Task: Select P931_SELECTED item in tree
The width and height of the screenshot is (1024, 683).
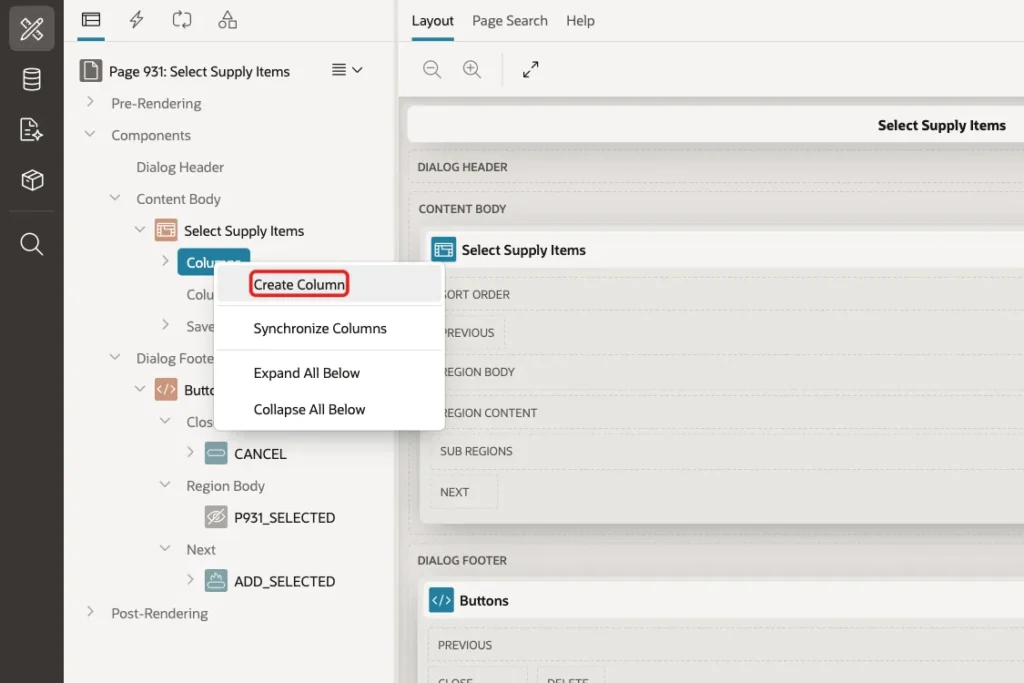Action: [x=284, y=518]
